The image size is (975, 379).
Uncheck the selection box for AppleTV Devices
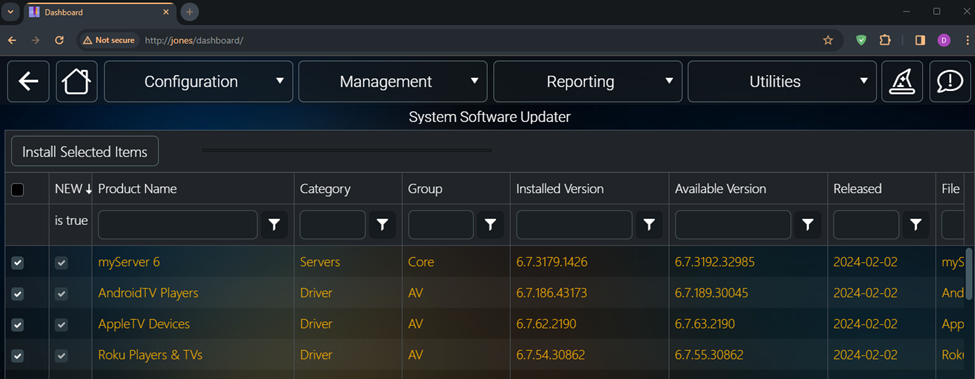click(x=17, y=324)
